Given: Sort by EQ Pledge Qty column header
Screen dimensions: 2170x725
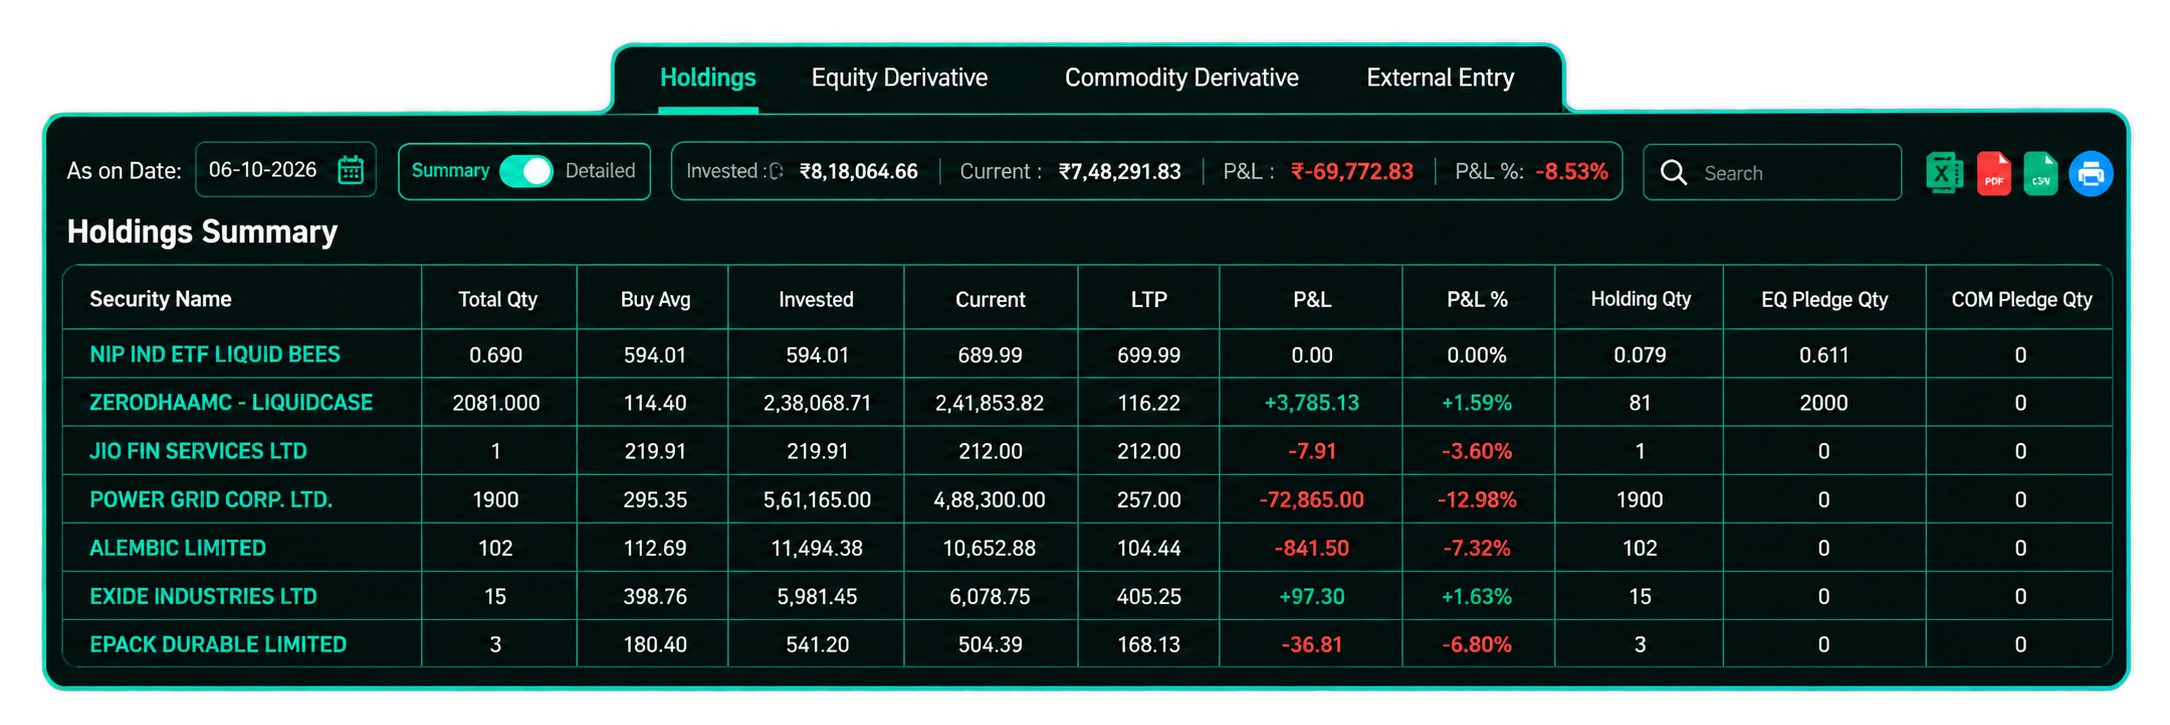Looking at the screenshot, I should (1824, 299).
